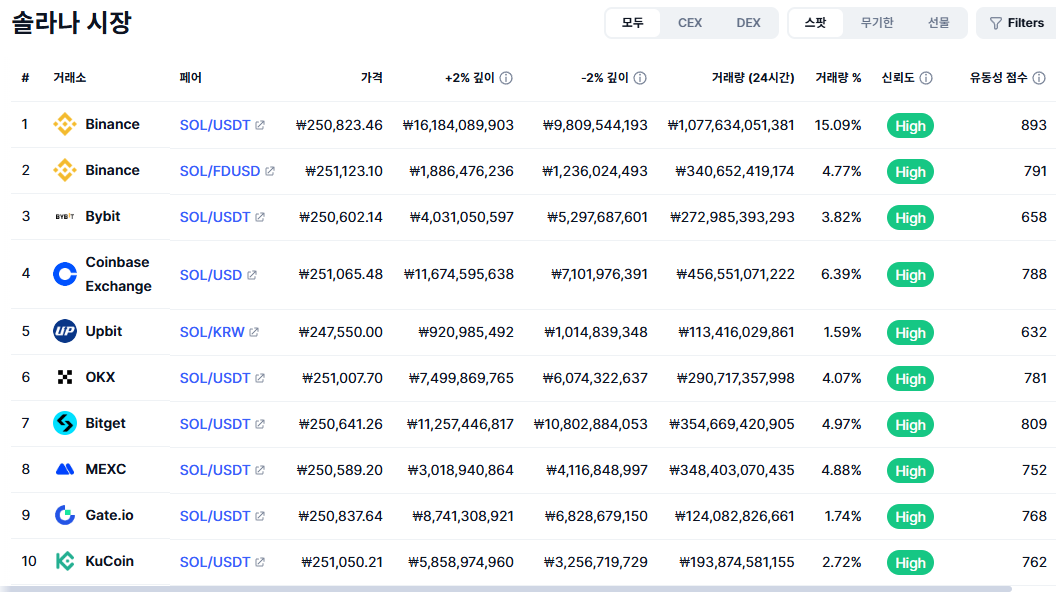Click external link icon for Bybit SOL/USDT
Viewport: 1056px width, 597px height.
click(x=260, y=217)
